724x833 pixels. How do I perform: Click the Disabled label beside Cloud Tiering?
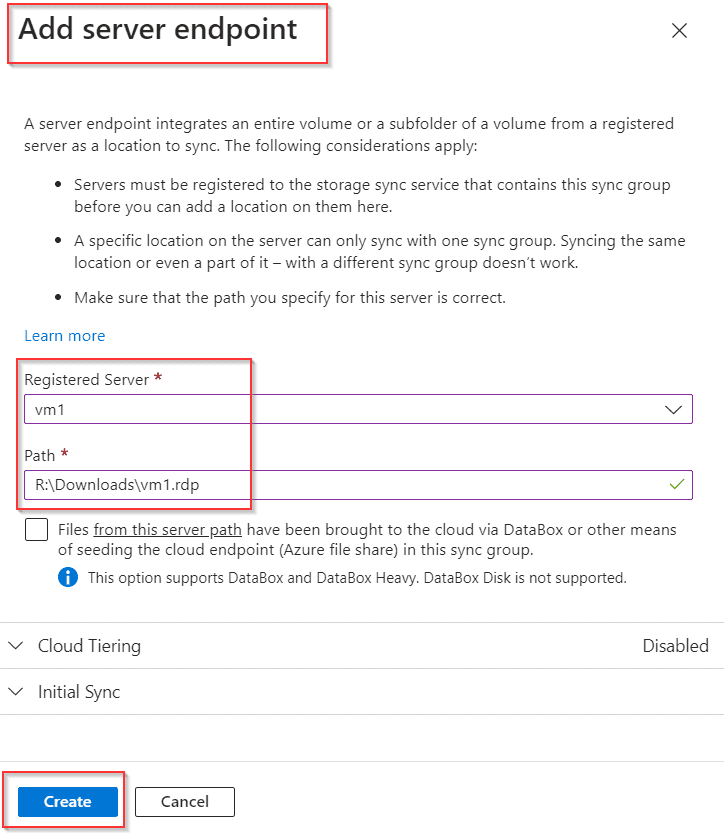(x=676, y=645)
